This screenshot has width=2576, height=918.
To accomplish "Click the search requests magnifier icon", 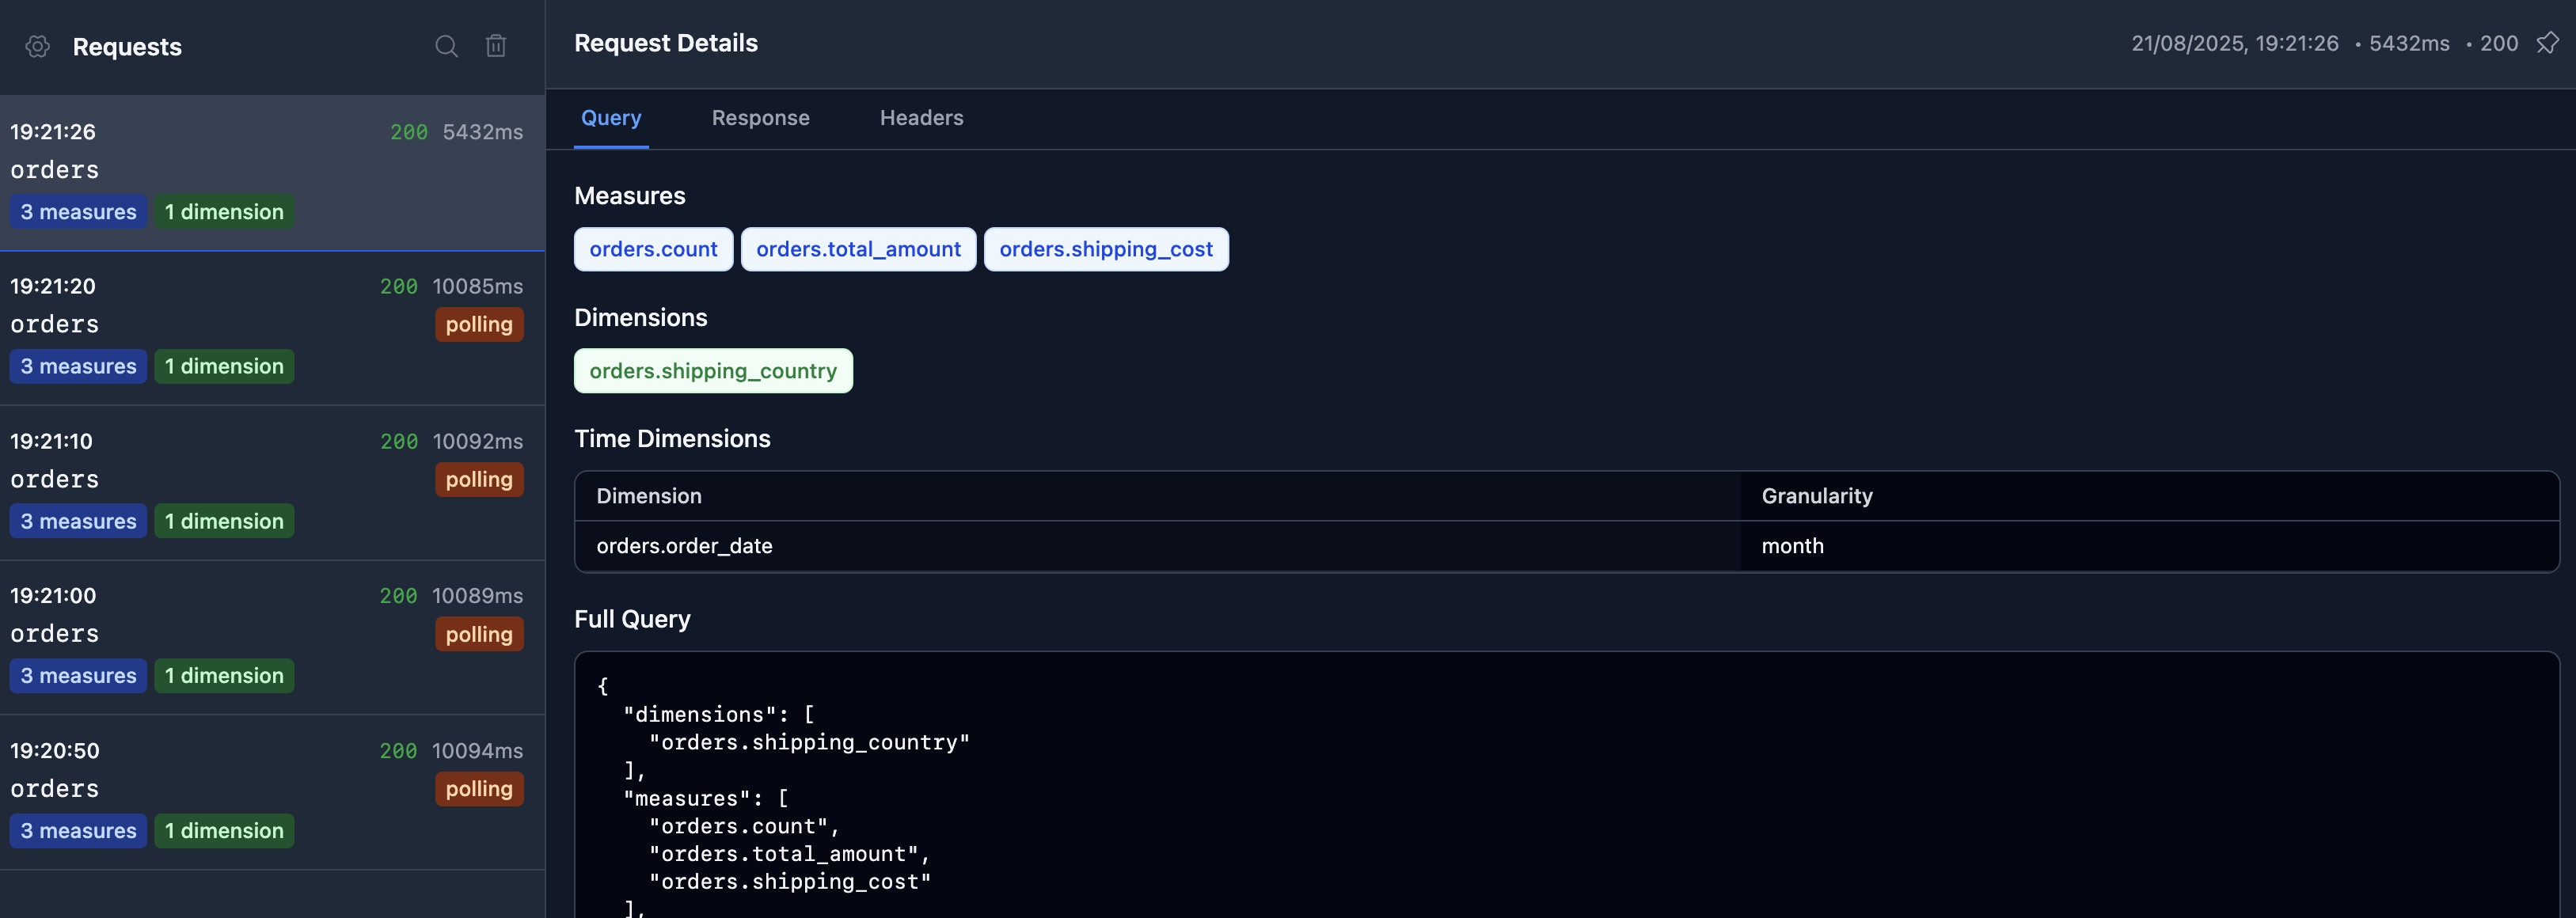I will [x=446, y=47].
